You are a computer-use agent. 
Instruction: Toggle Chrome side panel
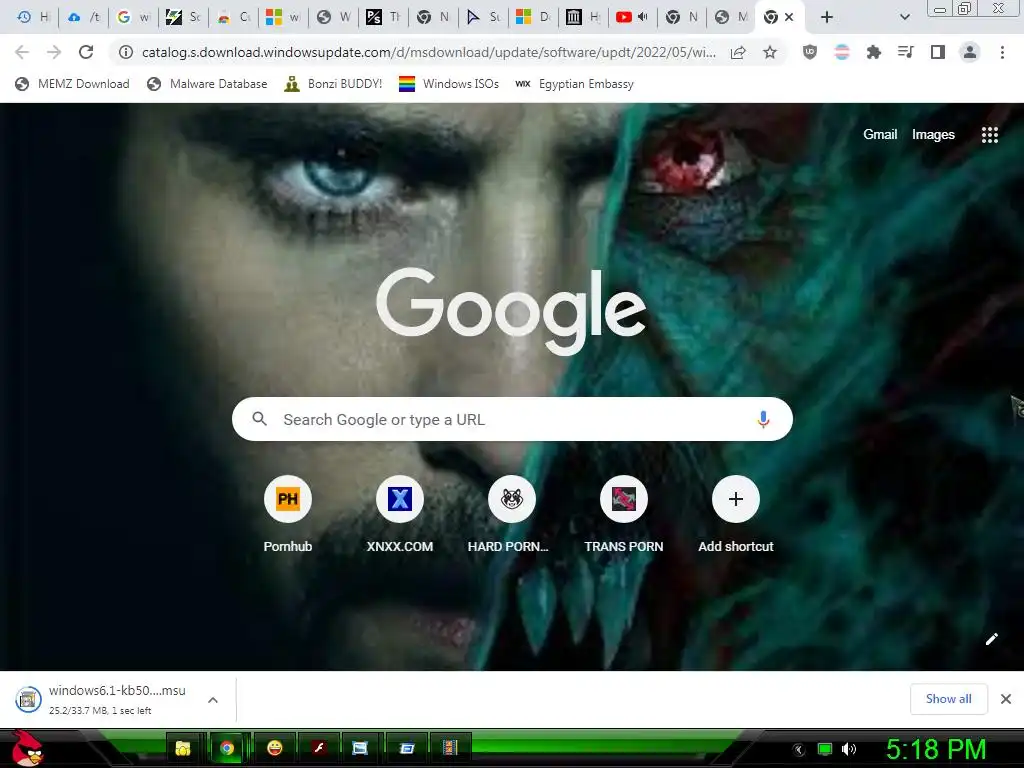tap(938, 52)
